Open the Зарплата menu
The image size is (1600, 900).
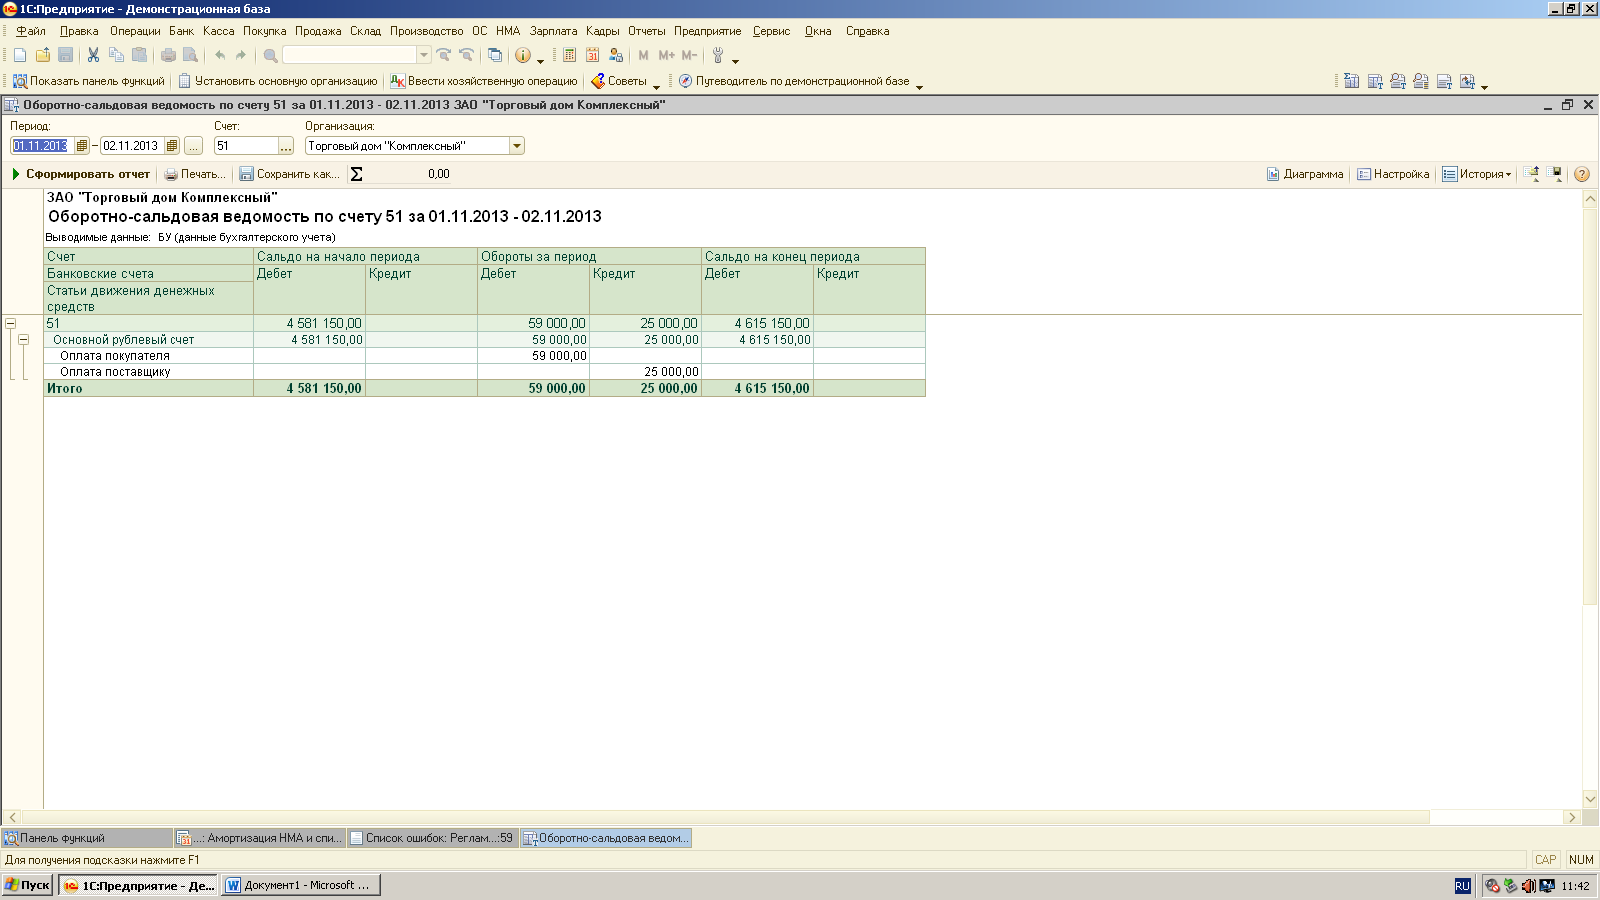click(553, 31)
